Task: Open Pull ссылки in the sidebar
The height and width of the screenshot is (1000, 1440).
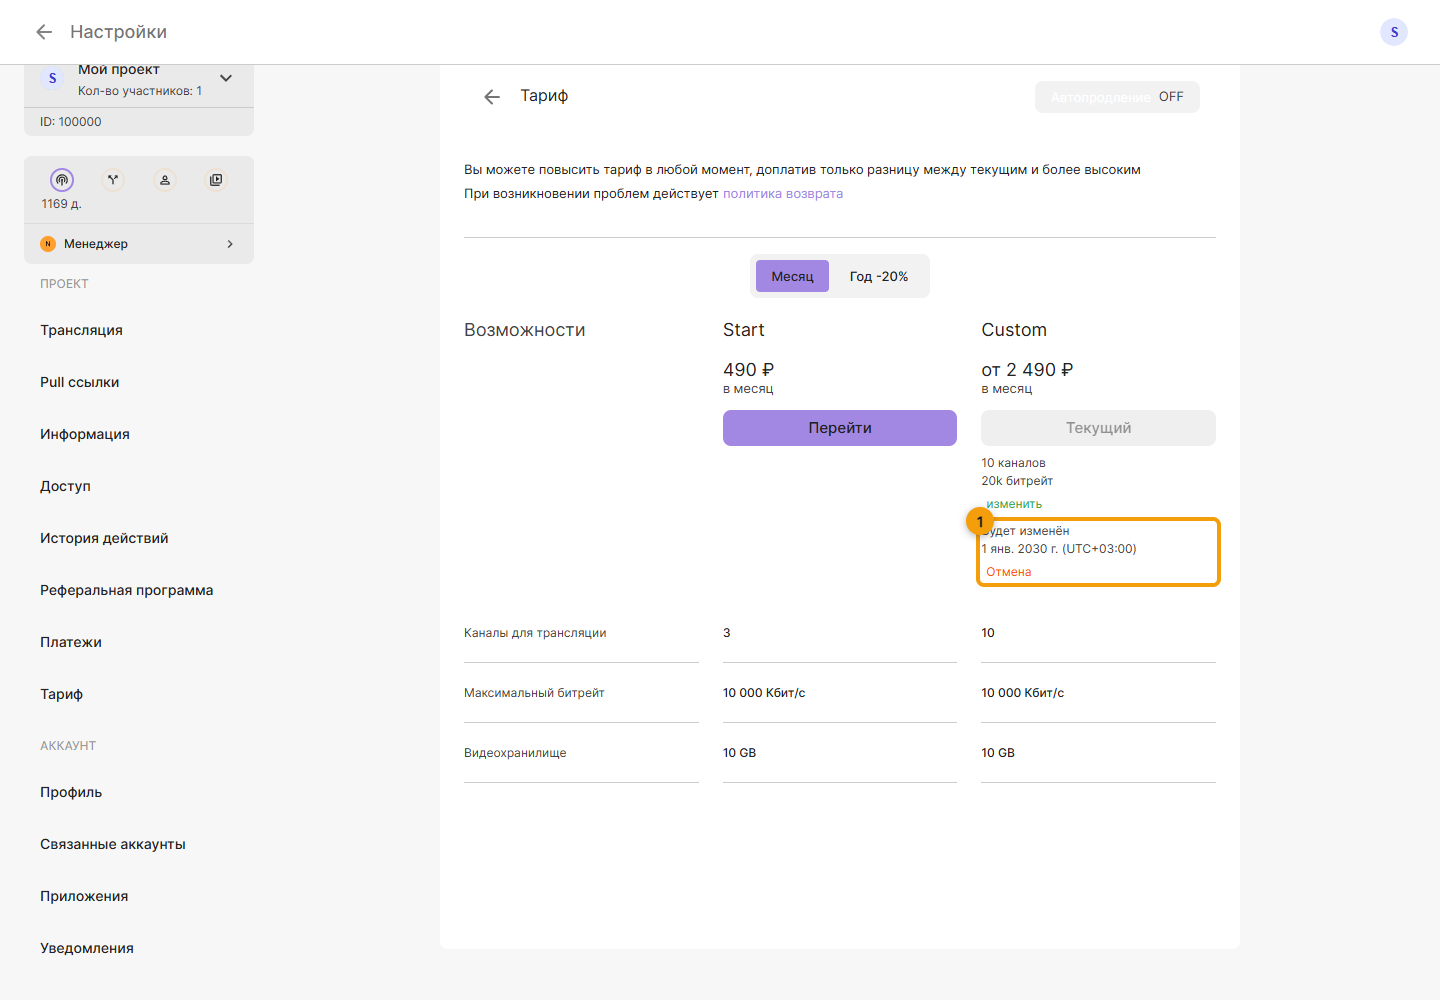Action: point(80,382)
